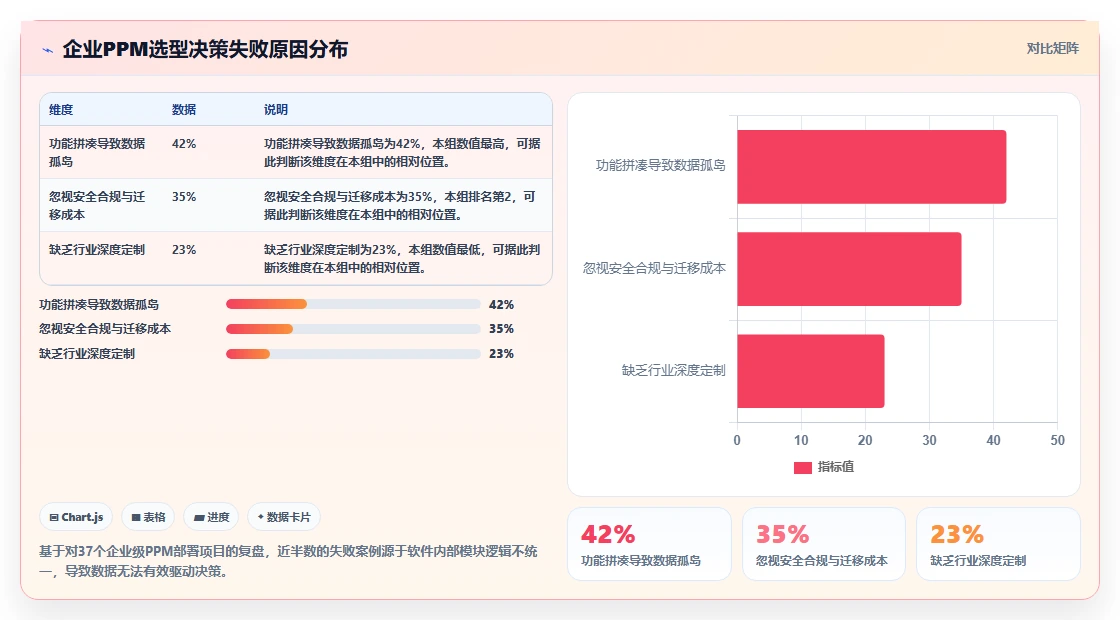The height and width of the screenshot is (620, 1120).
Task: Click chart axis label 功能拼凑导致数据孤岛
Action: coord(661,165)
